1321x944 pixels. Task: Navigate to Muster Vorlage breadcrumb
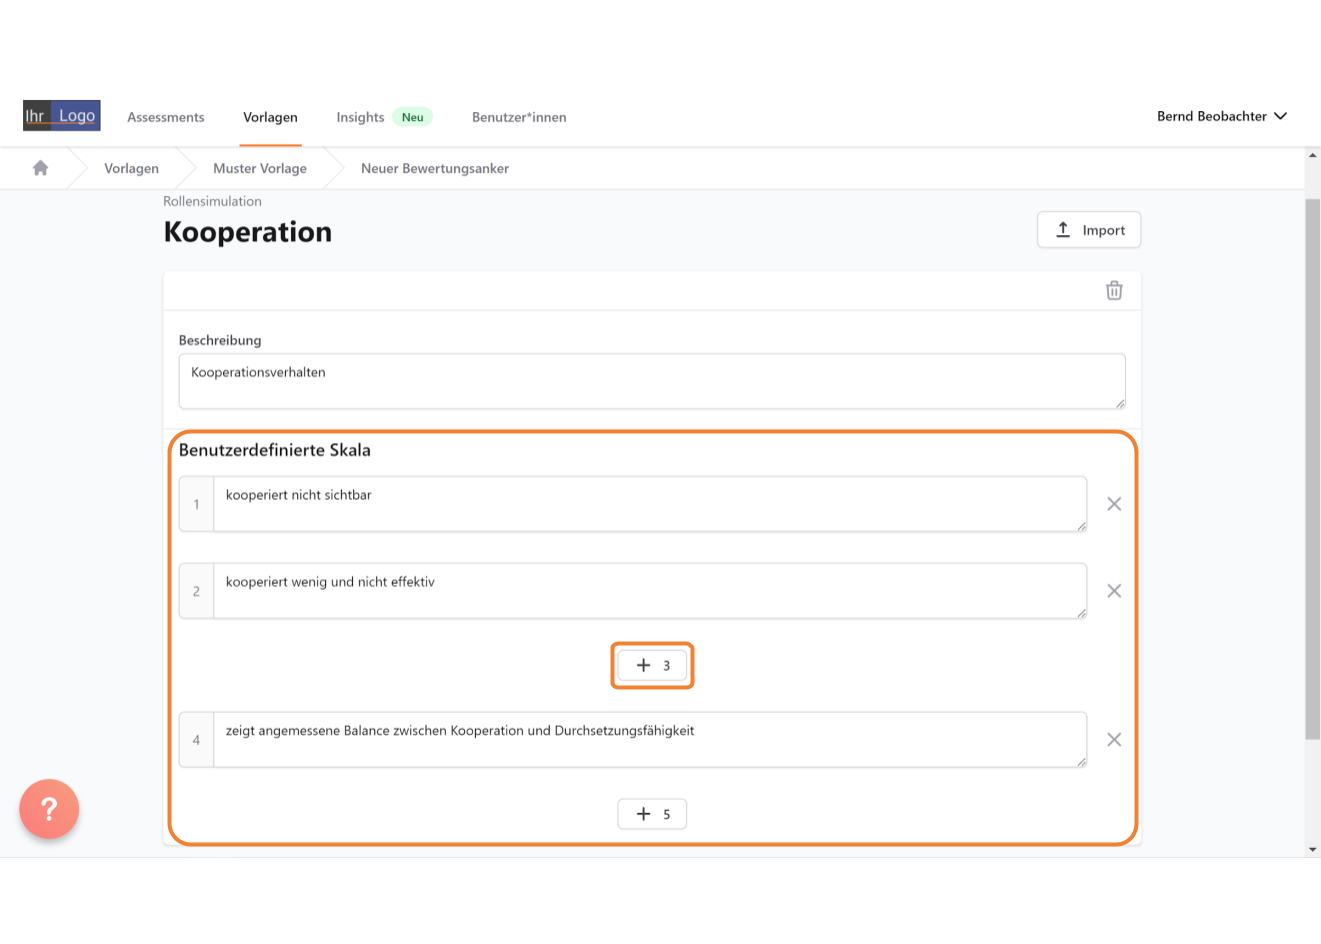260,168
